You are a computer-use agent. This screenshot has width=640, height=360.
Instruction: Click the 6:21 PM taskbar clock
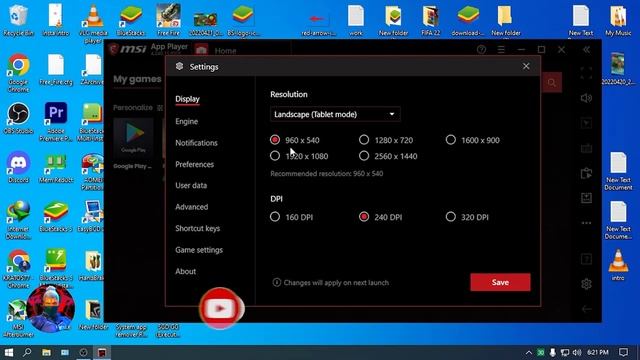click(598, 352)
